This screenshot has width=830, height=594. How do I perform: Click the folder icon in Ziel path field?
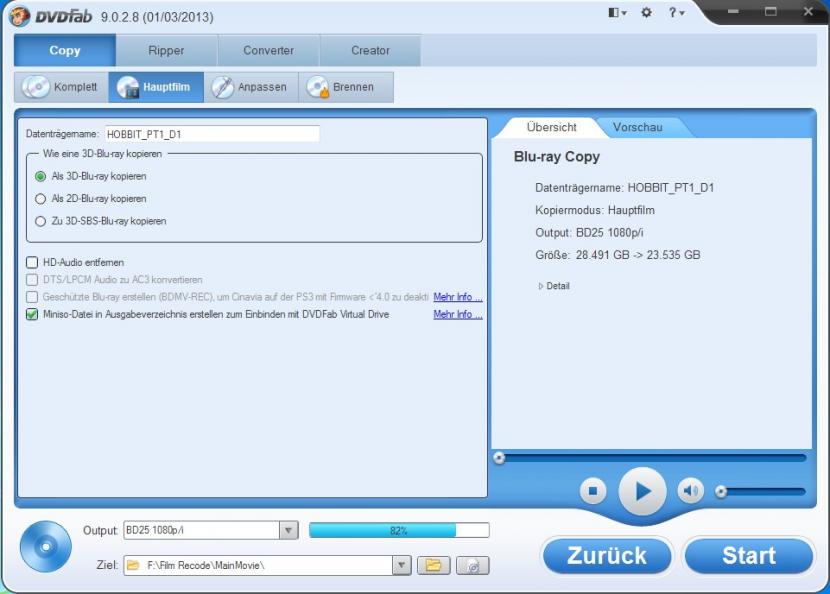[133, 565]
